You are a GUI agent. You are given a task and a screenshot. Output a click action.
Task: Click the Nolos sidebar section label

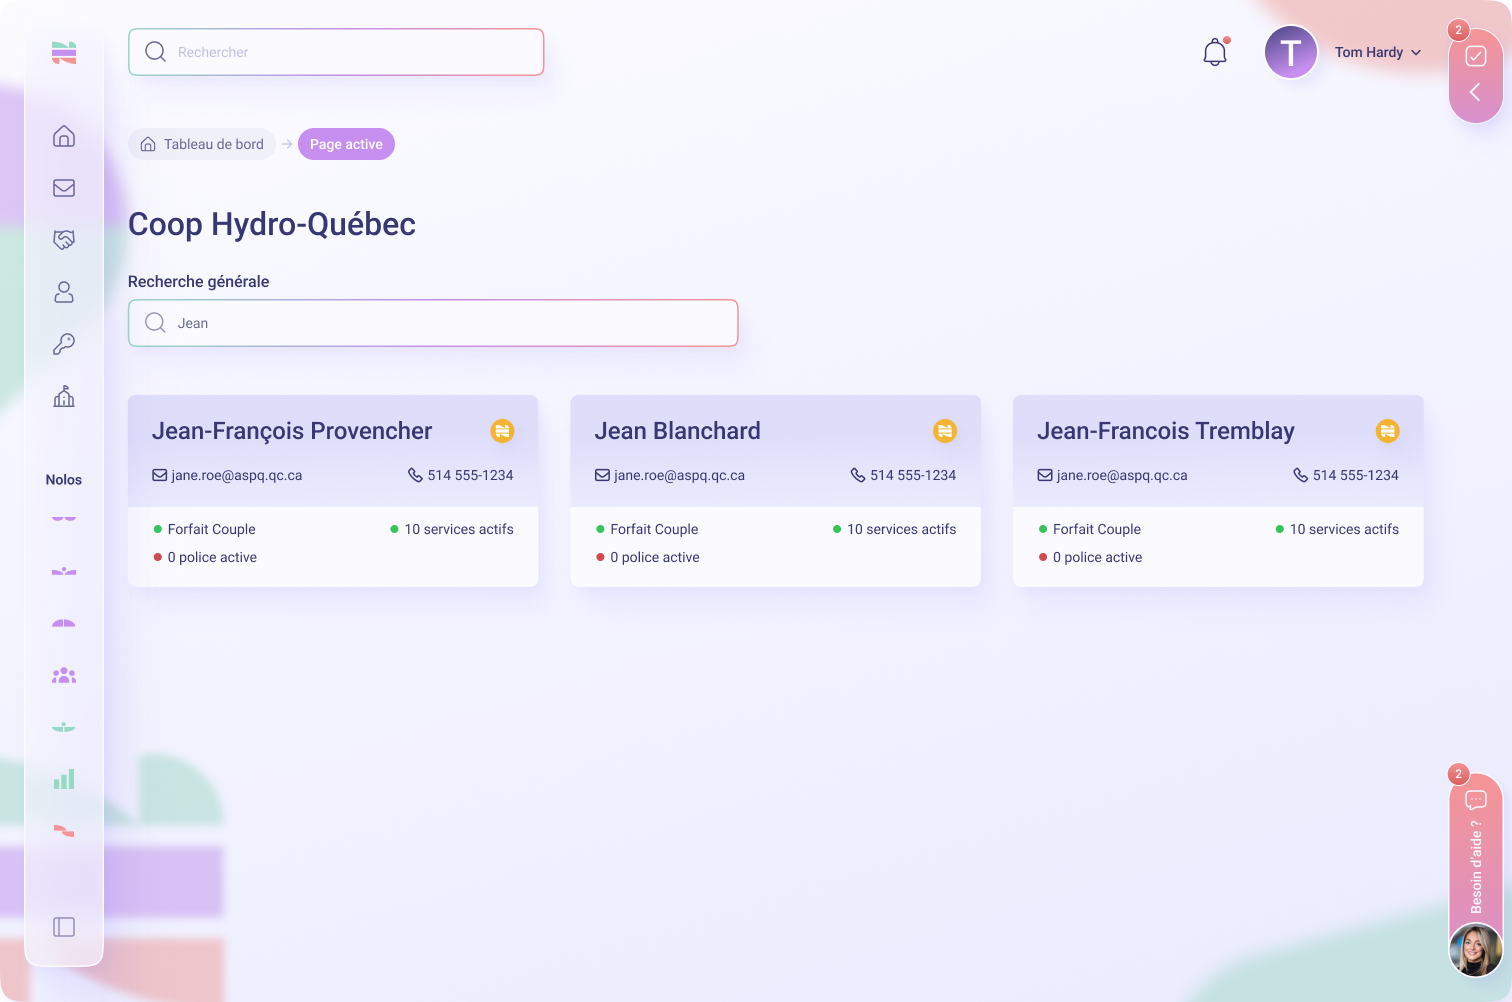click(x=64, y=480)
